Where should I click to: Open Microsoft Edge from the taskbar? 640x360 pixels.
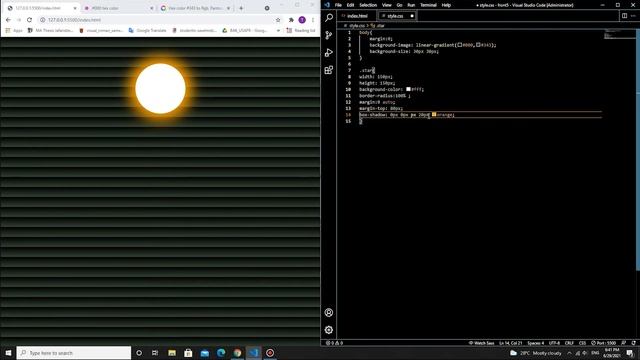point(221,353)
